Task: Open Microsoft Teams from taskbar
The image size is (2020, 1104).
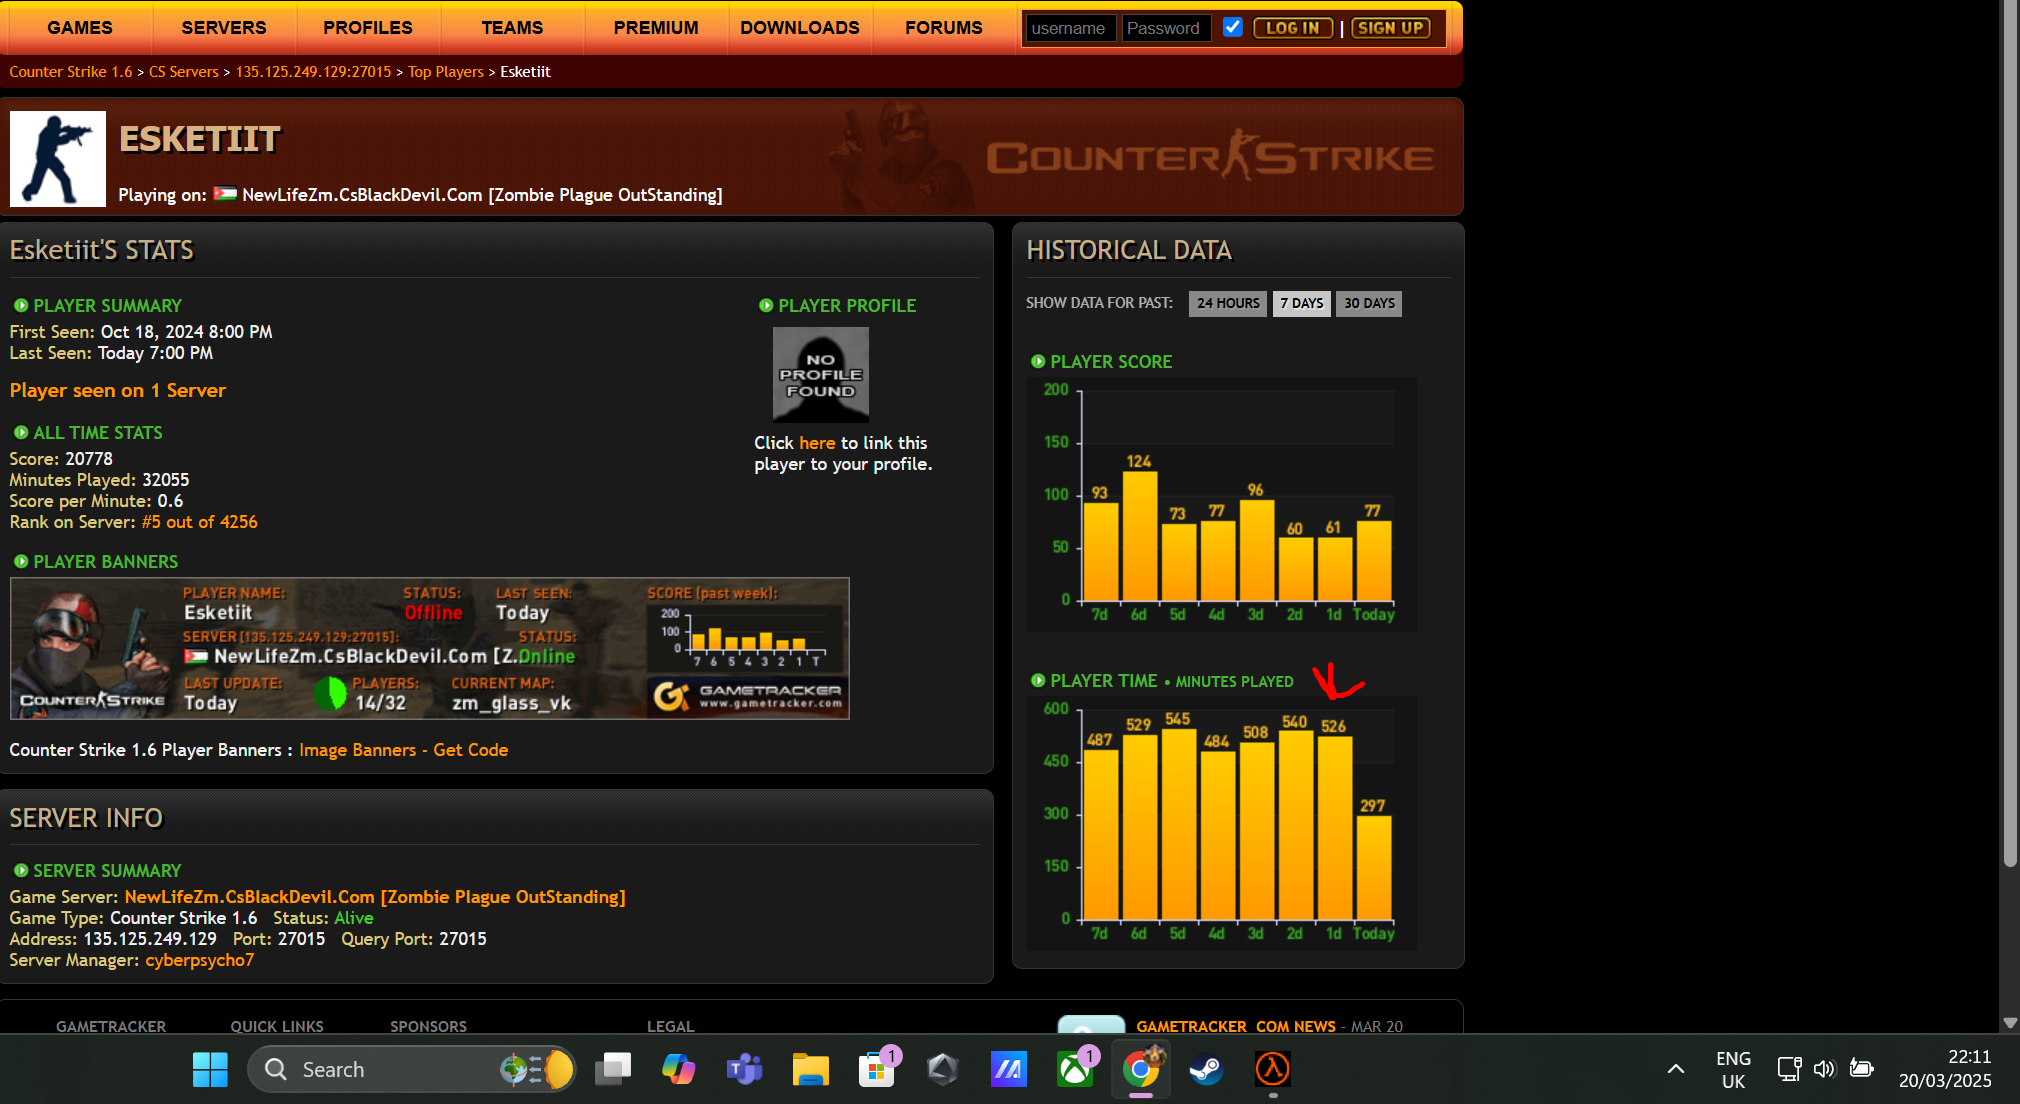Action: (x=745, y=1070)
